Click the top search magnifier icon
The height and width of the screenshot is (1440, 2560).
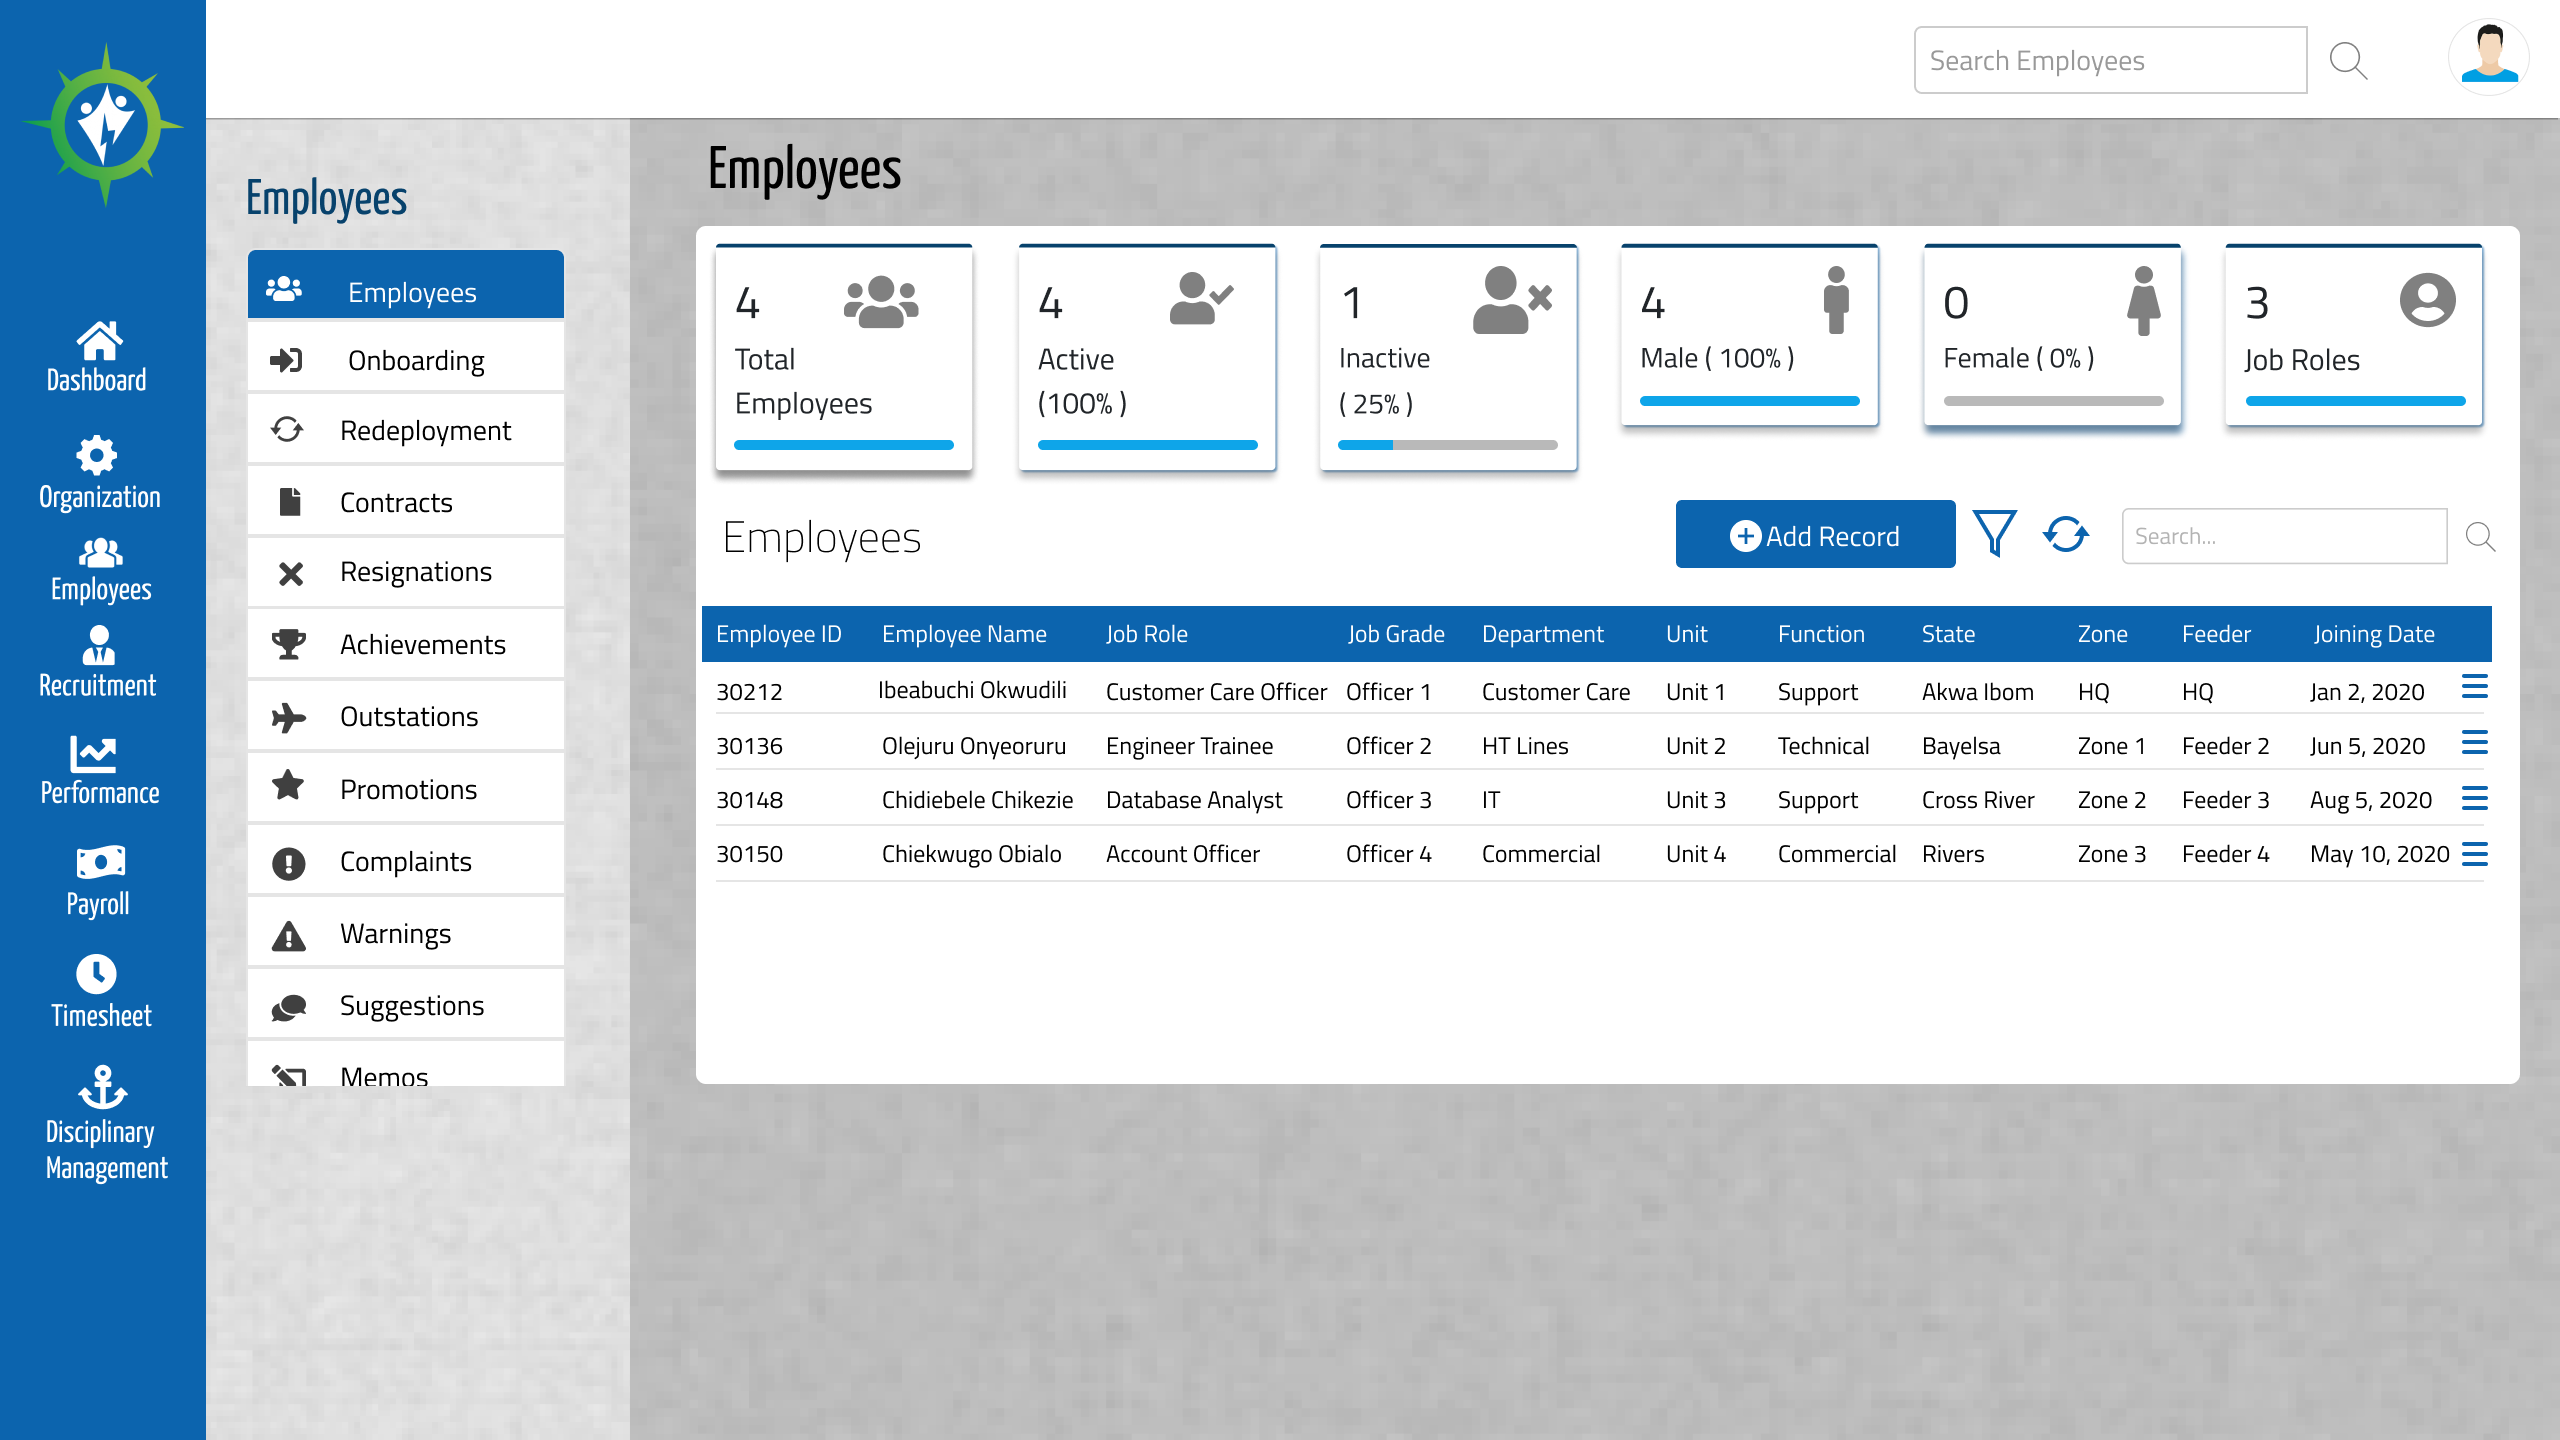coord(2348,61)
